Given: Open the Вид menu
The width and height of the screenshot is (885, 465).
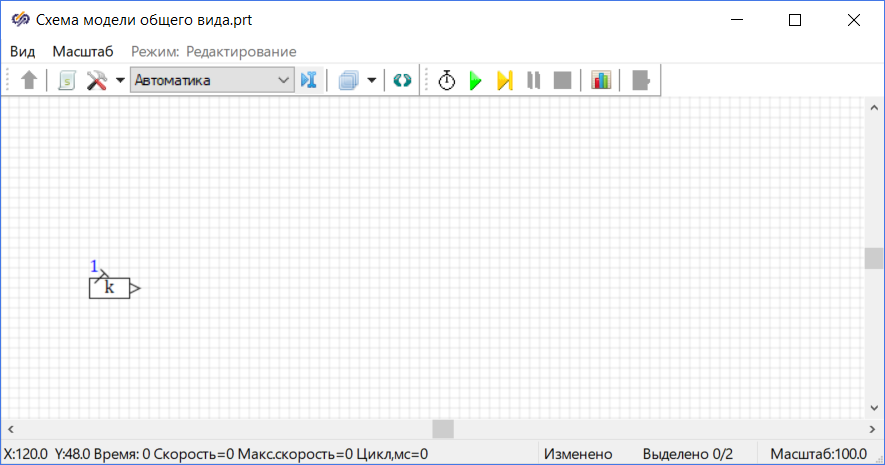Looking at the screenshot, I should pyautogui.click(x=22, y=51).
